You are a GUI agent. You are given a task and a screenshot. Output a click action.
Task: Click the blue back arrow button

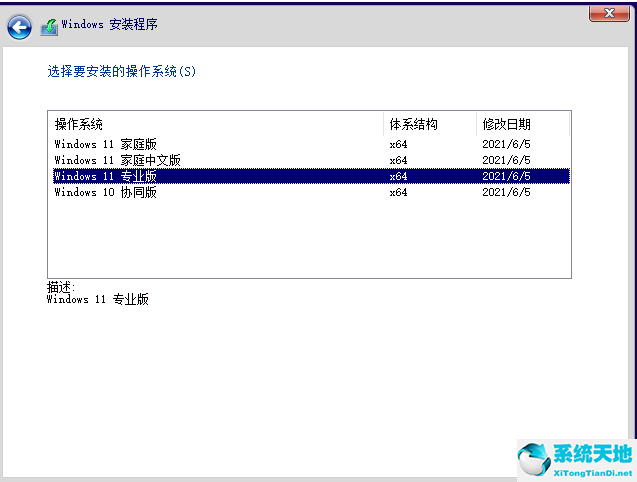point(19,27)
